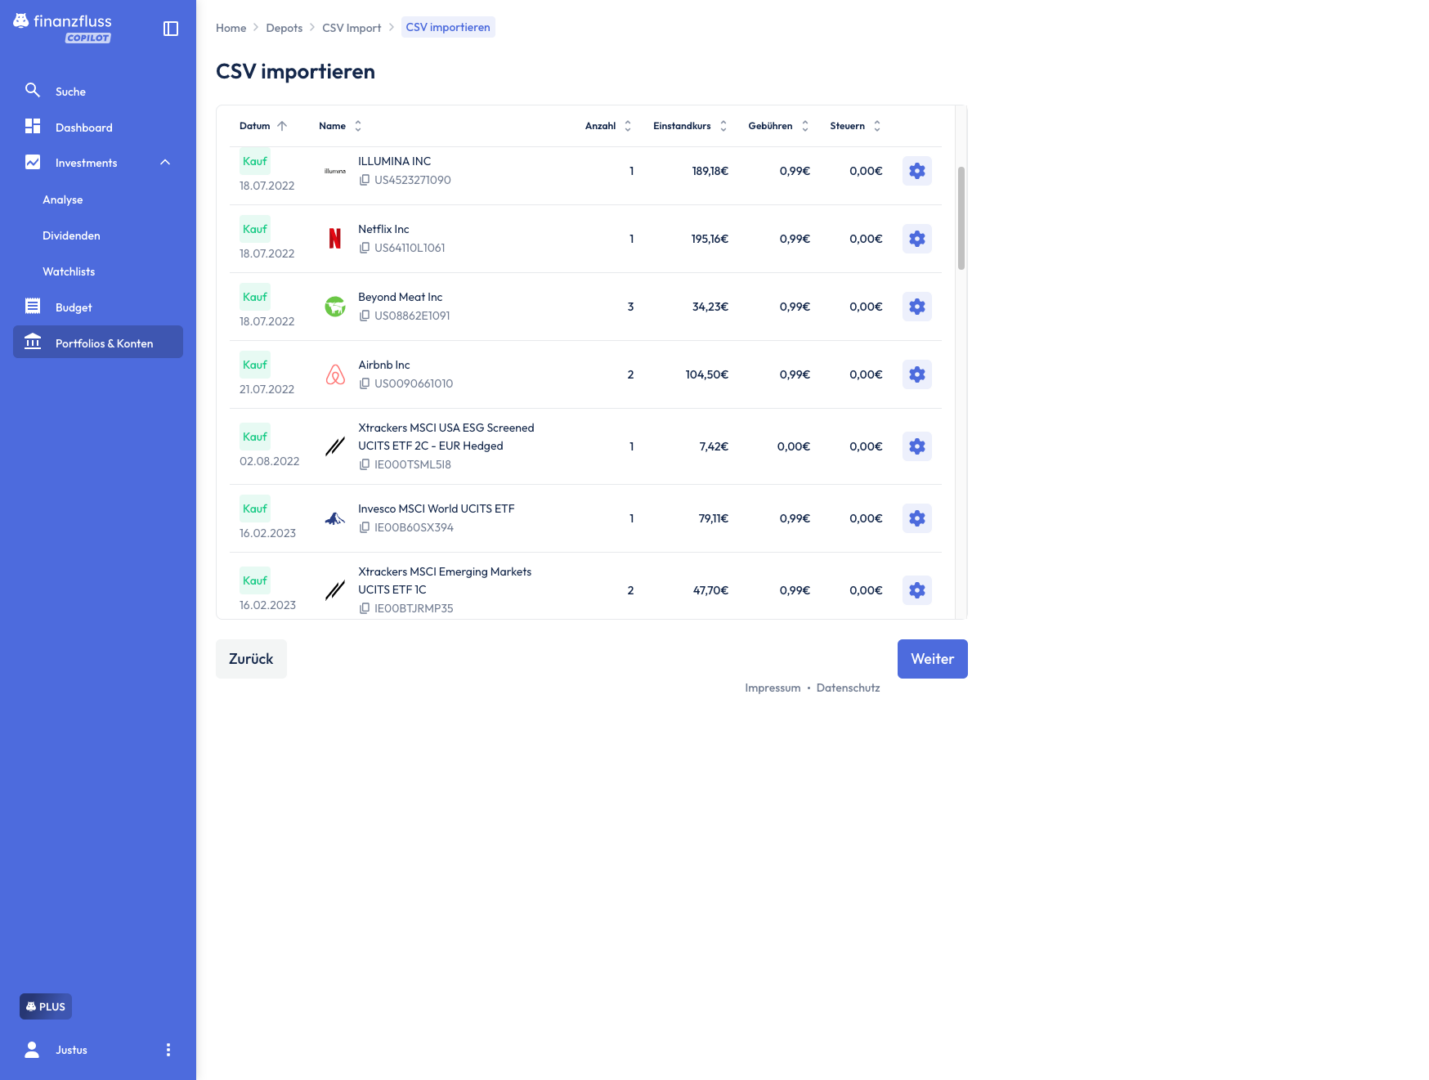Click the Portfolios & Konten bank icon
The image size is (1429, 1080).
tap(33, 342)
